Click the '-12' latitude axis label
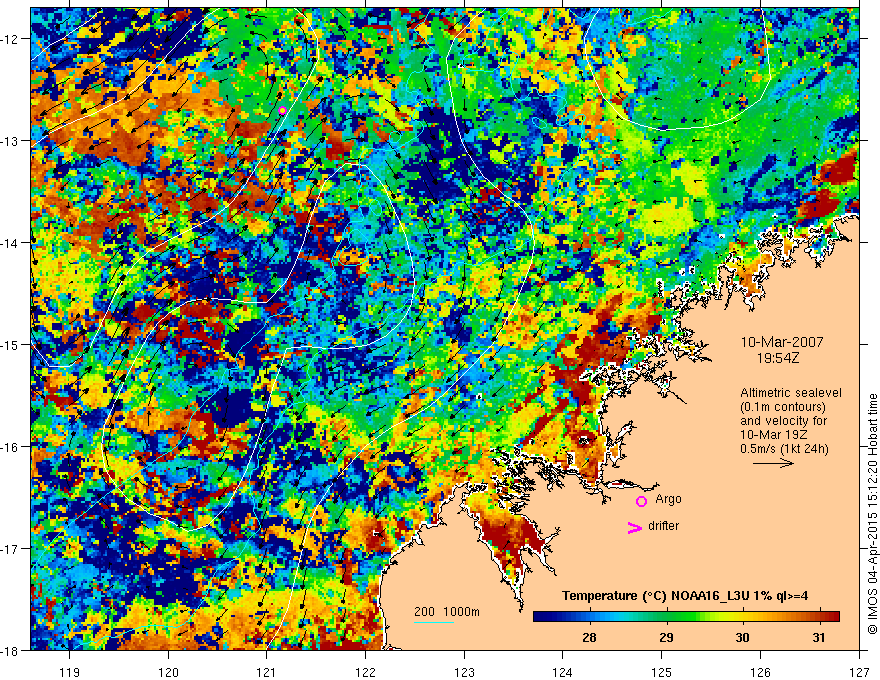 (11, 39)
